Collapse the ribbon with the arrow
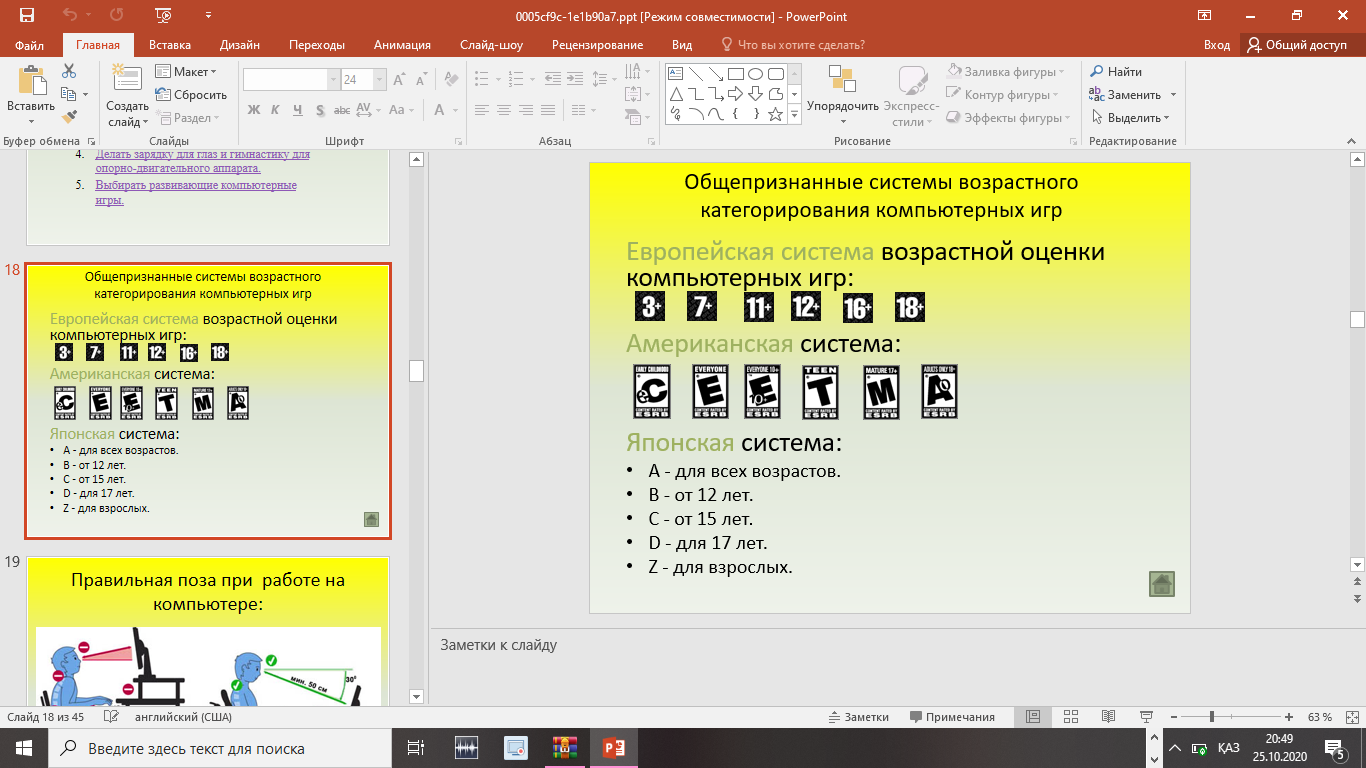The width and height of the screenshot is (1366, 768). (1352, 142)
